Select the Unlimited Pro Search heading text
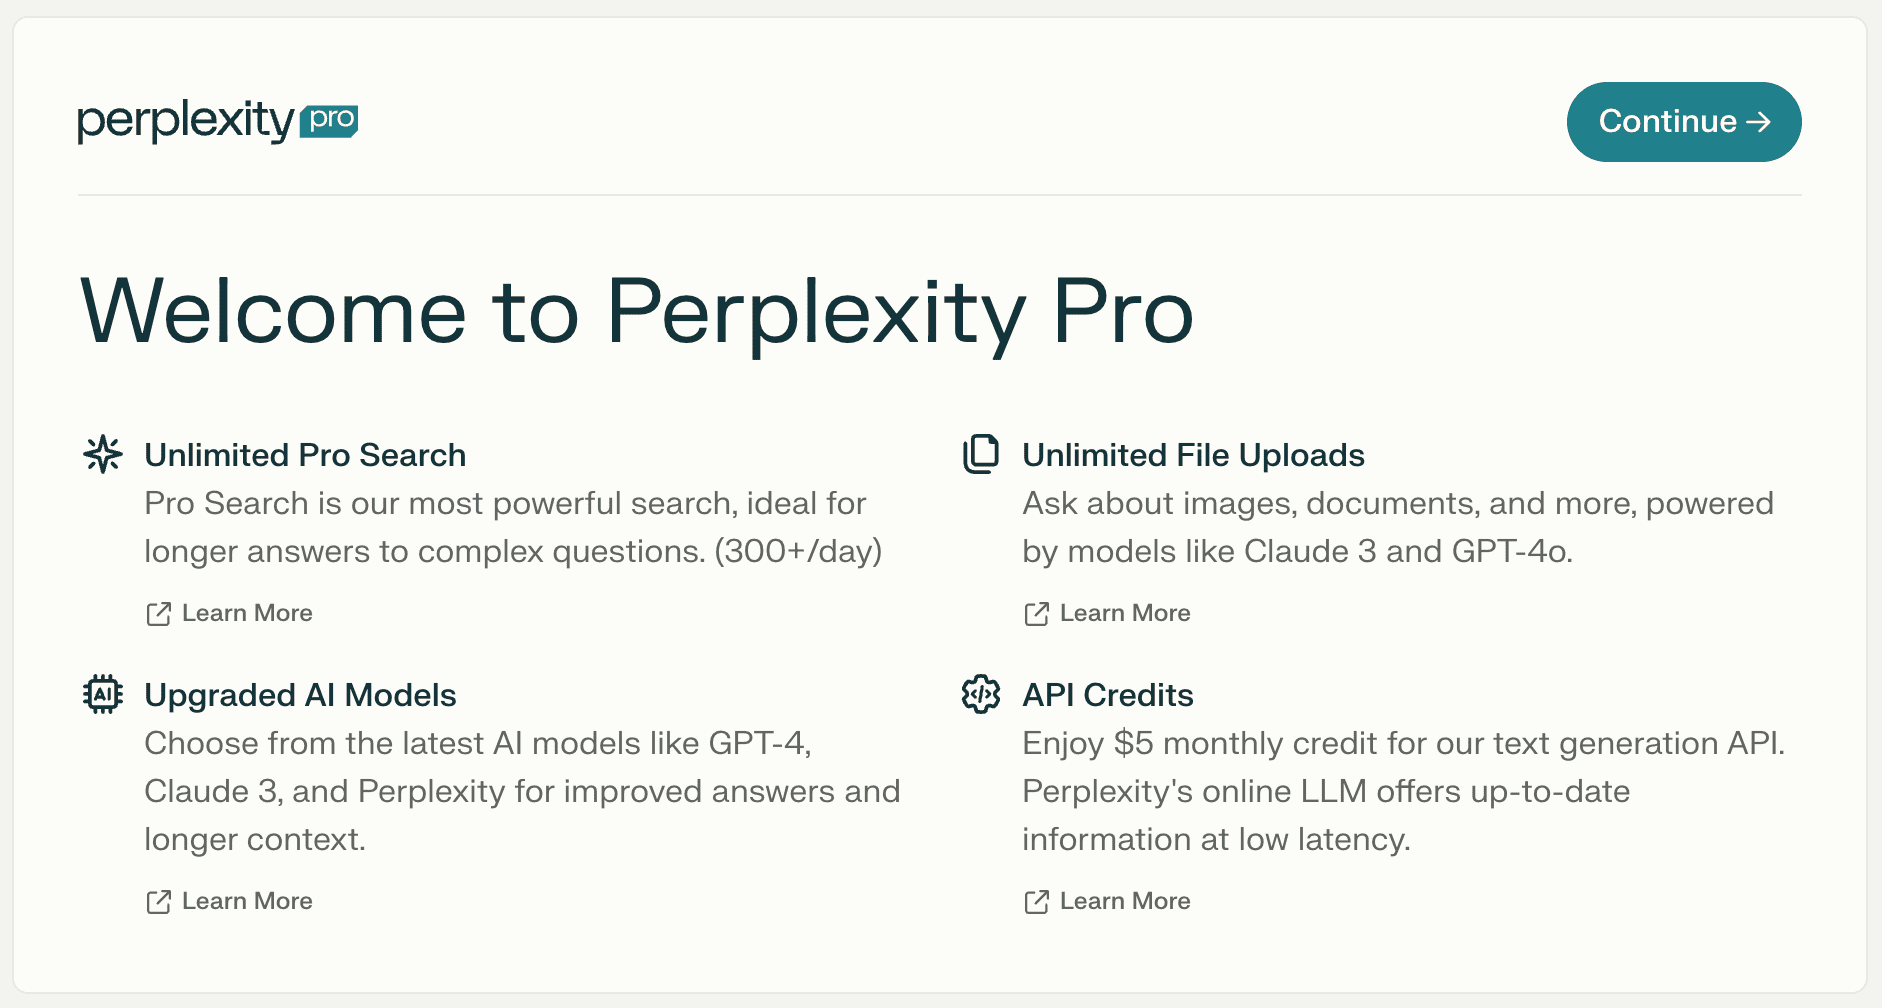 [305, 455]
